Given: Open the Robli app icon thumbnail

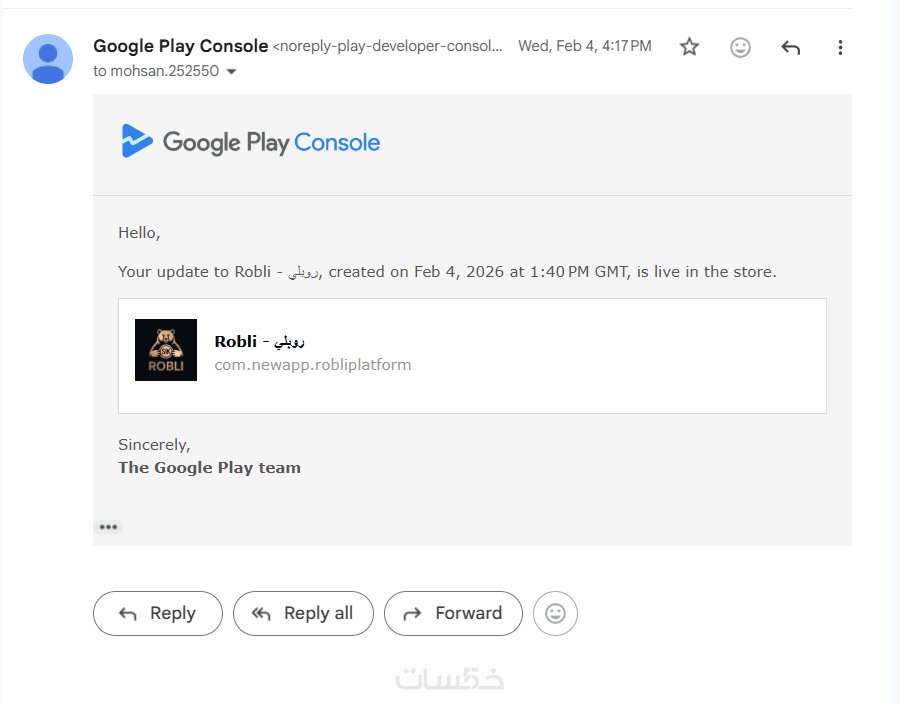Looking at the screenshot, I should click(166, 350).
